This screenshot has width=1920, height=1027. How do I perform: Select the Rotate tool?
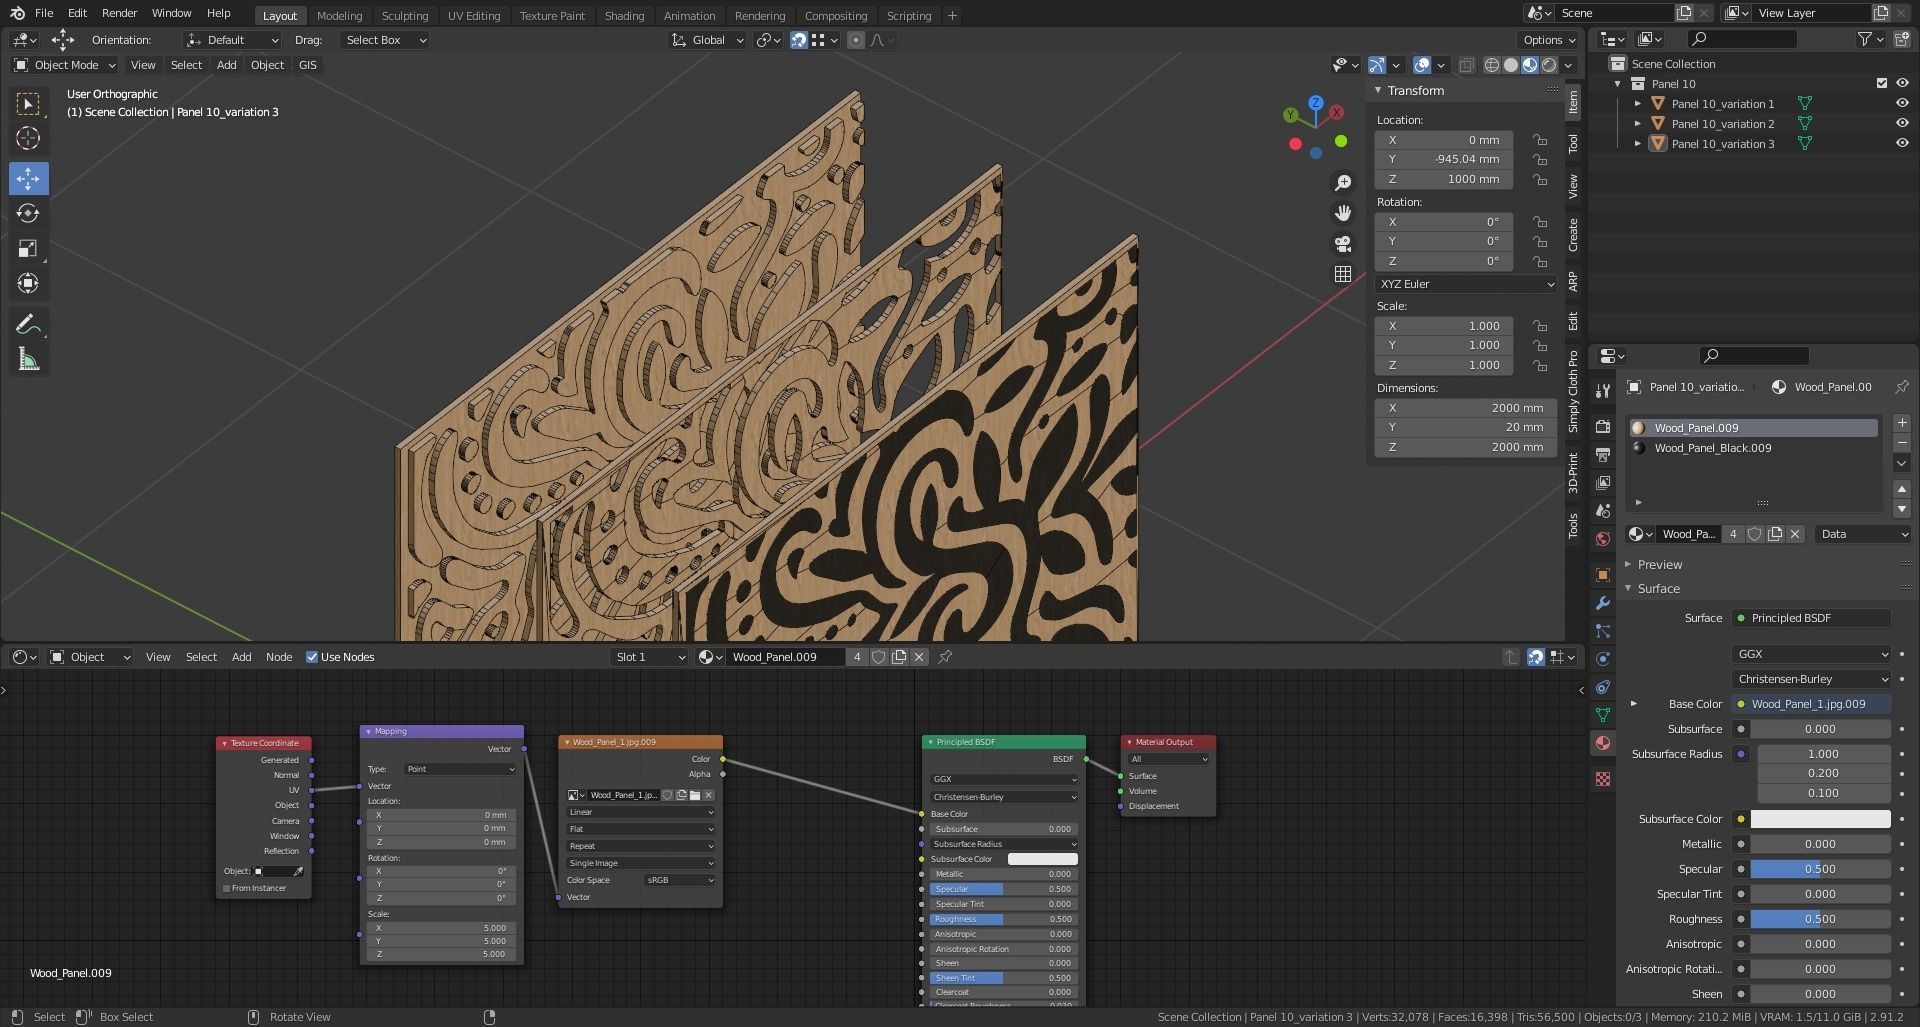coord(28,214)
